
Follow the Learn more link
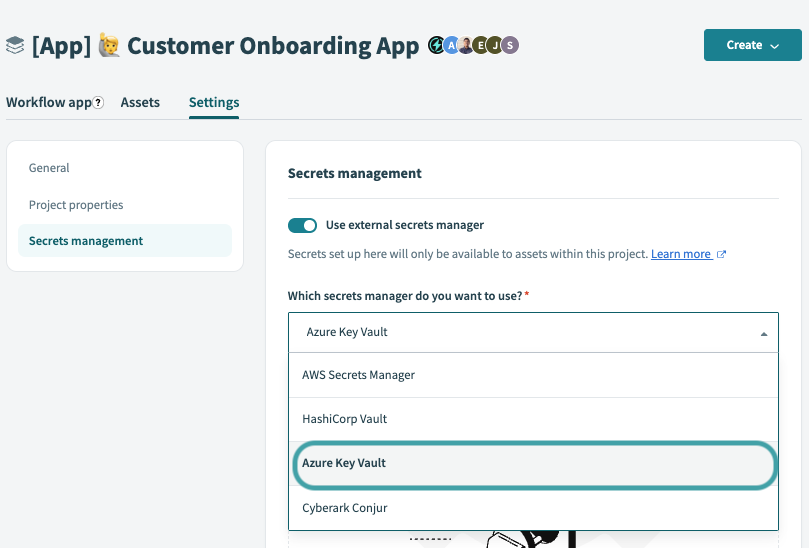(x=681, y=254)
